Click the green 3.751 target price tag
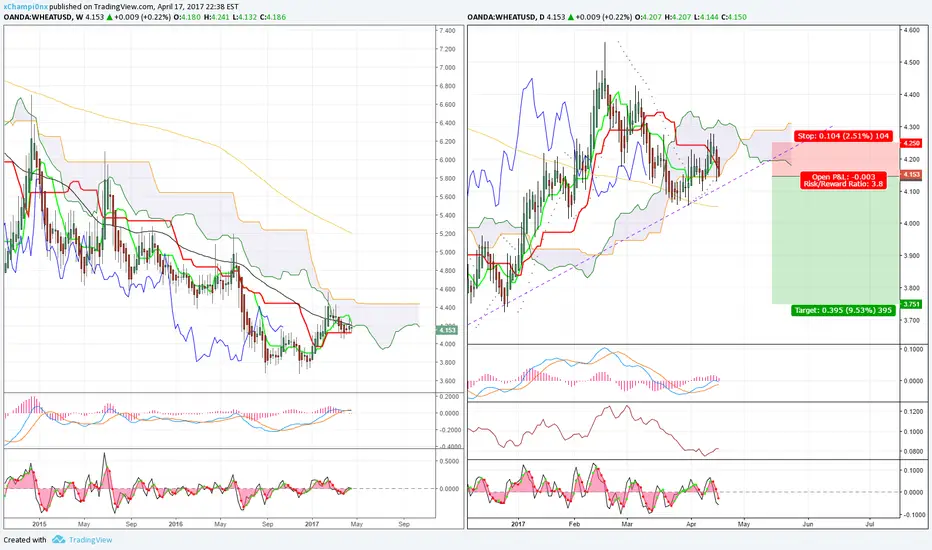 [x=911, y=304]
